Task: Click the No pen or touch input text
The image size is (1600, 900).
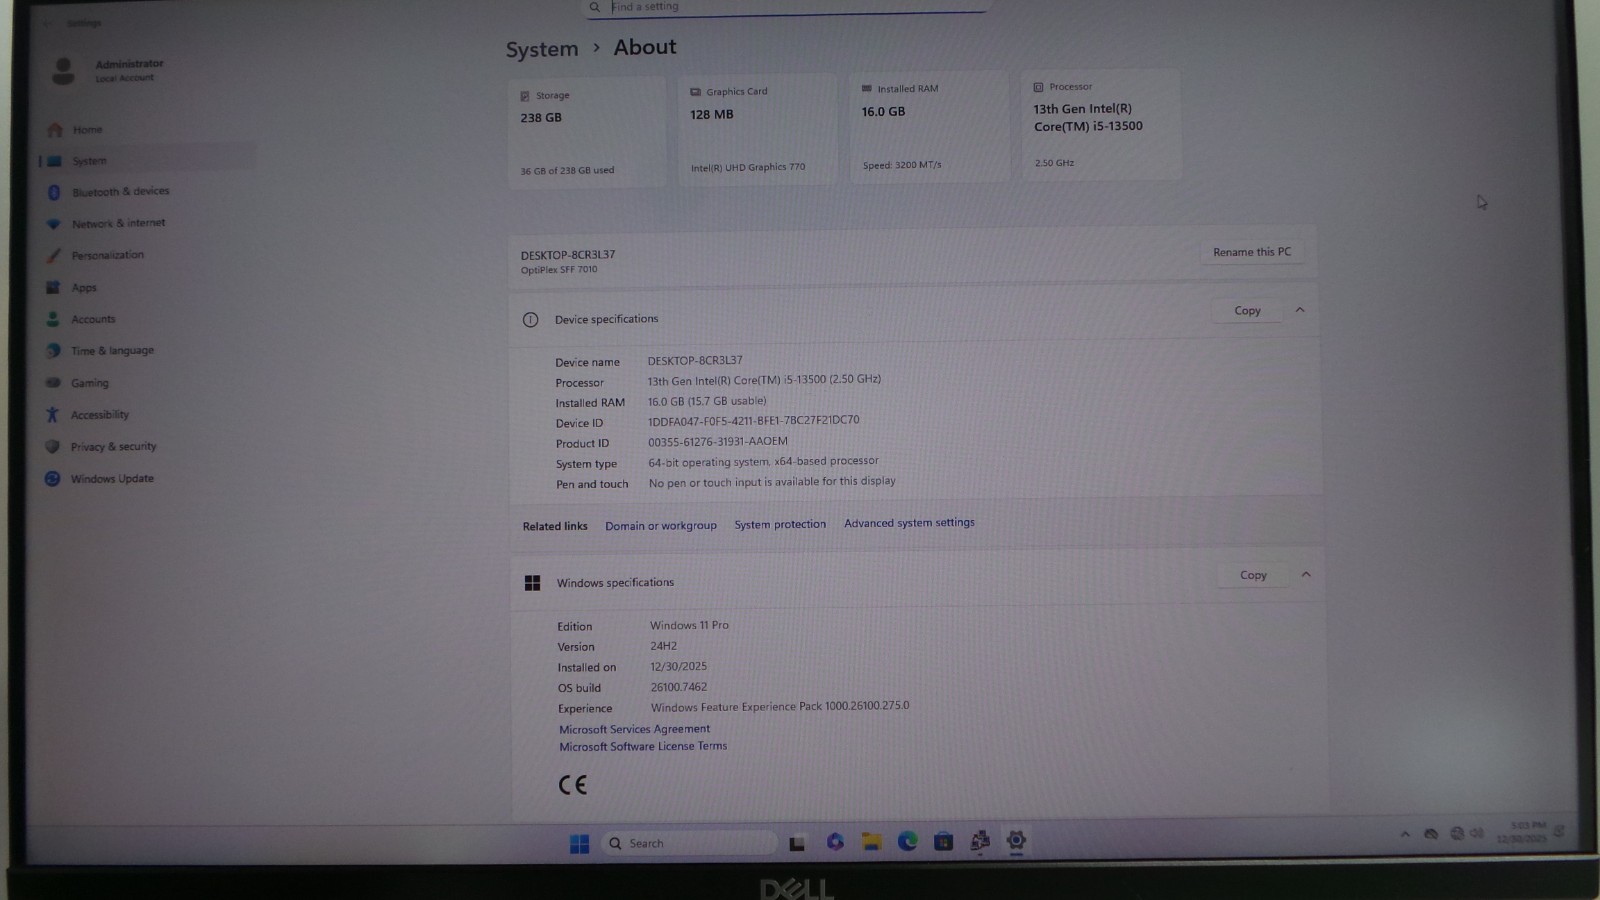Action: pos(772,482)
